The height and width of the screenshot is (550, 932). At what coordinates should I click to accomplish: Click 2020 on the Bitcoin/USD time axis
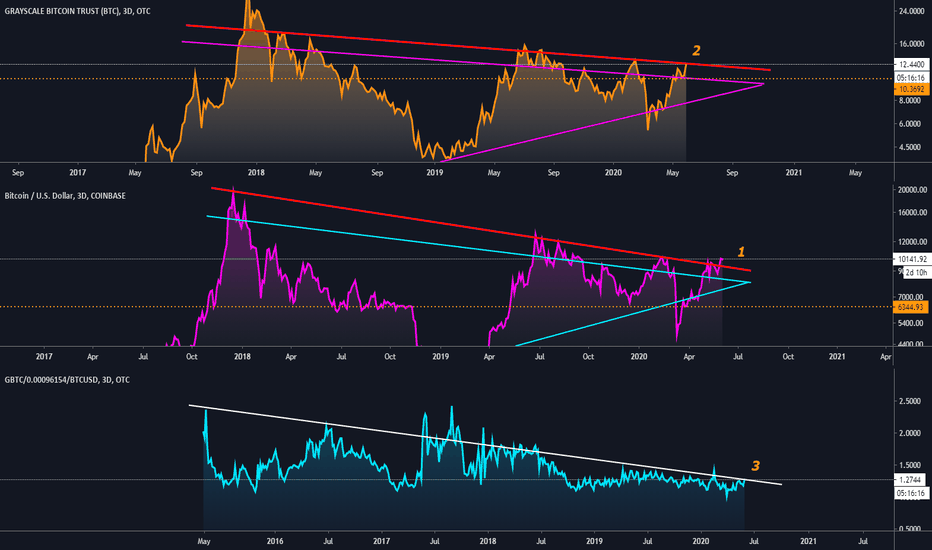pyautogui.click(x=638, y=357)
